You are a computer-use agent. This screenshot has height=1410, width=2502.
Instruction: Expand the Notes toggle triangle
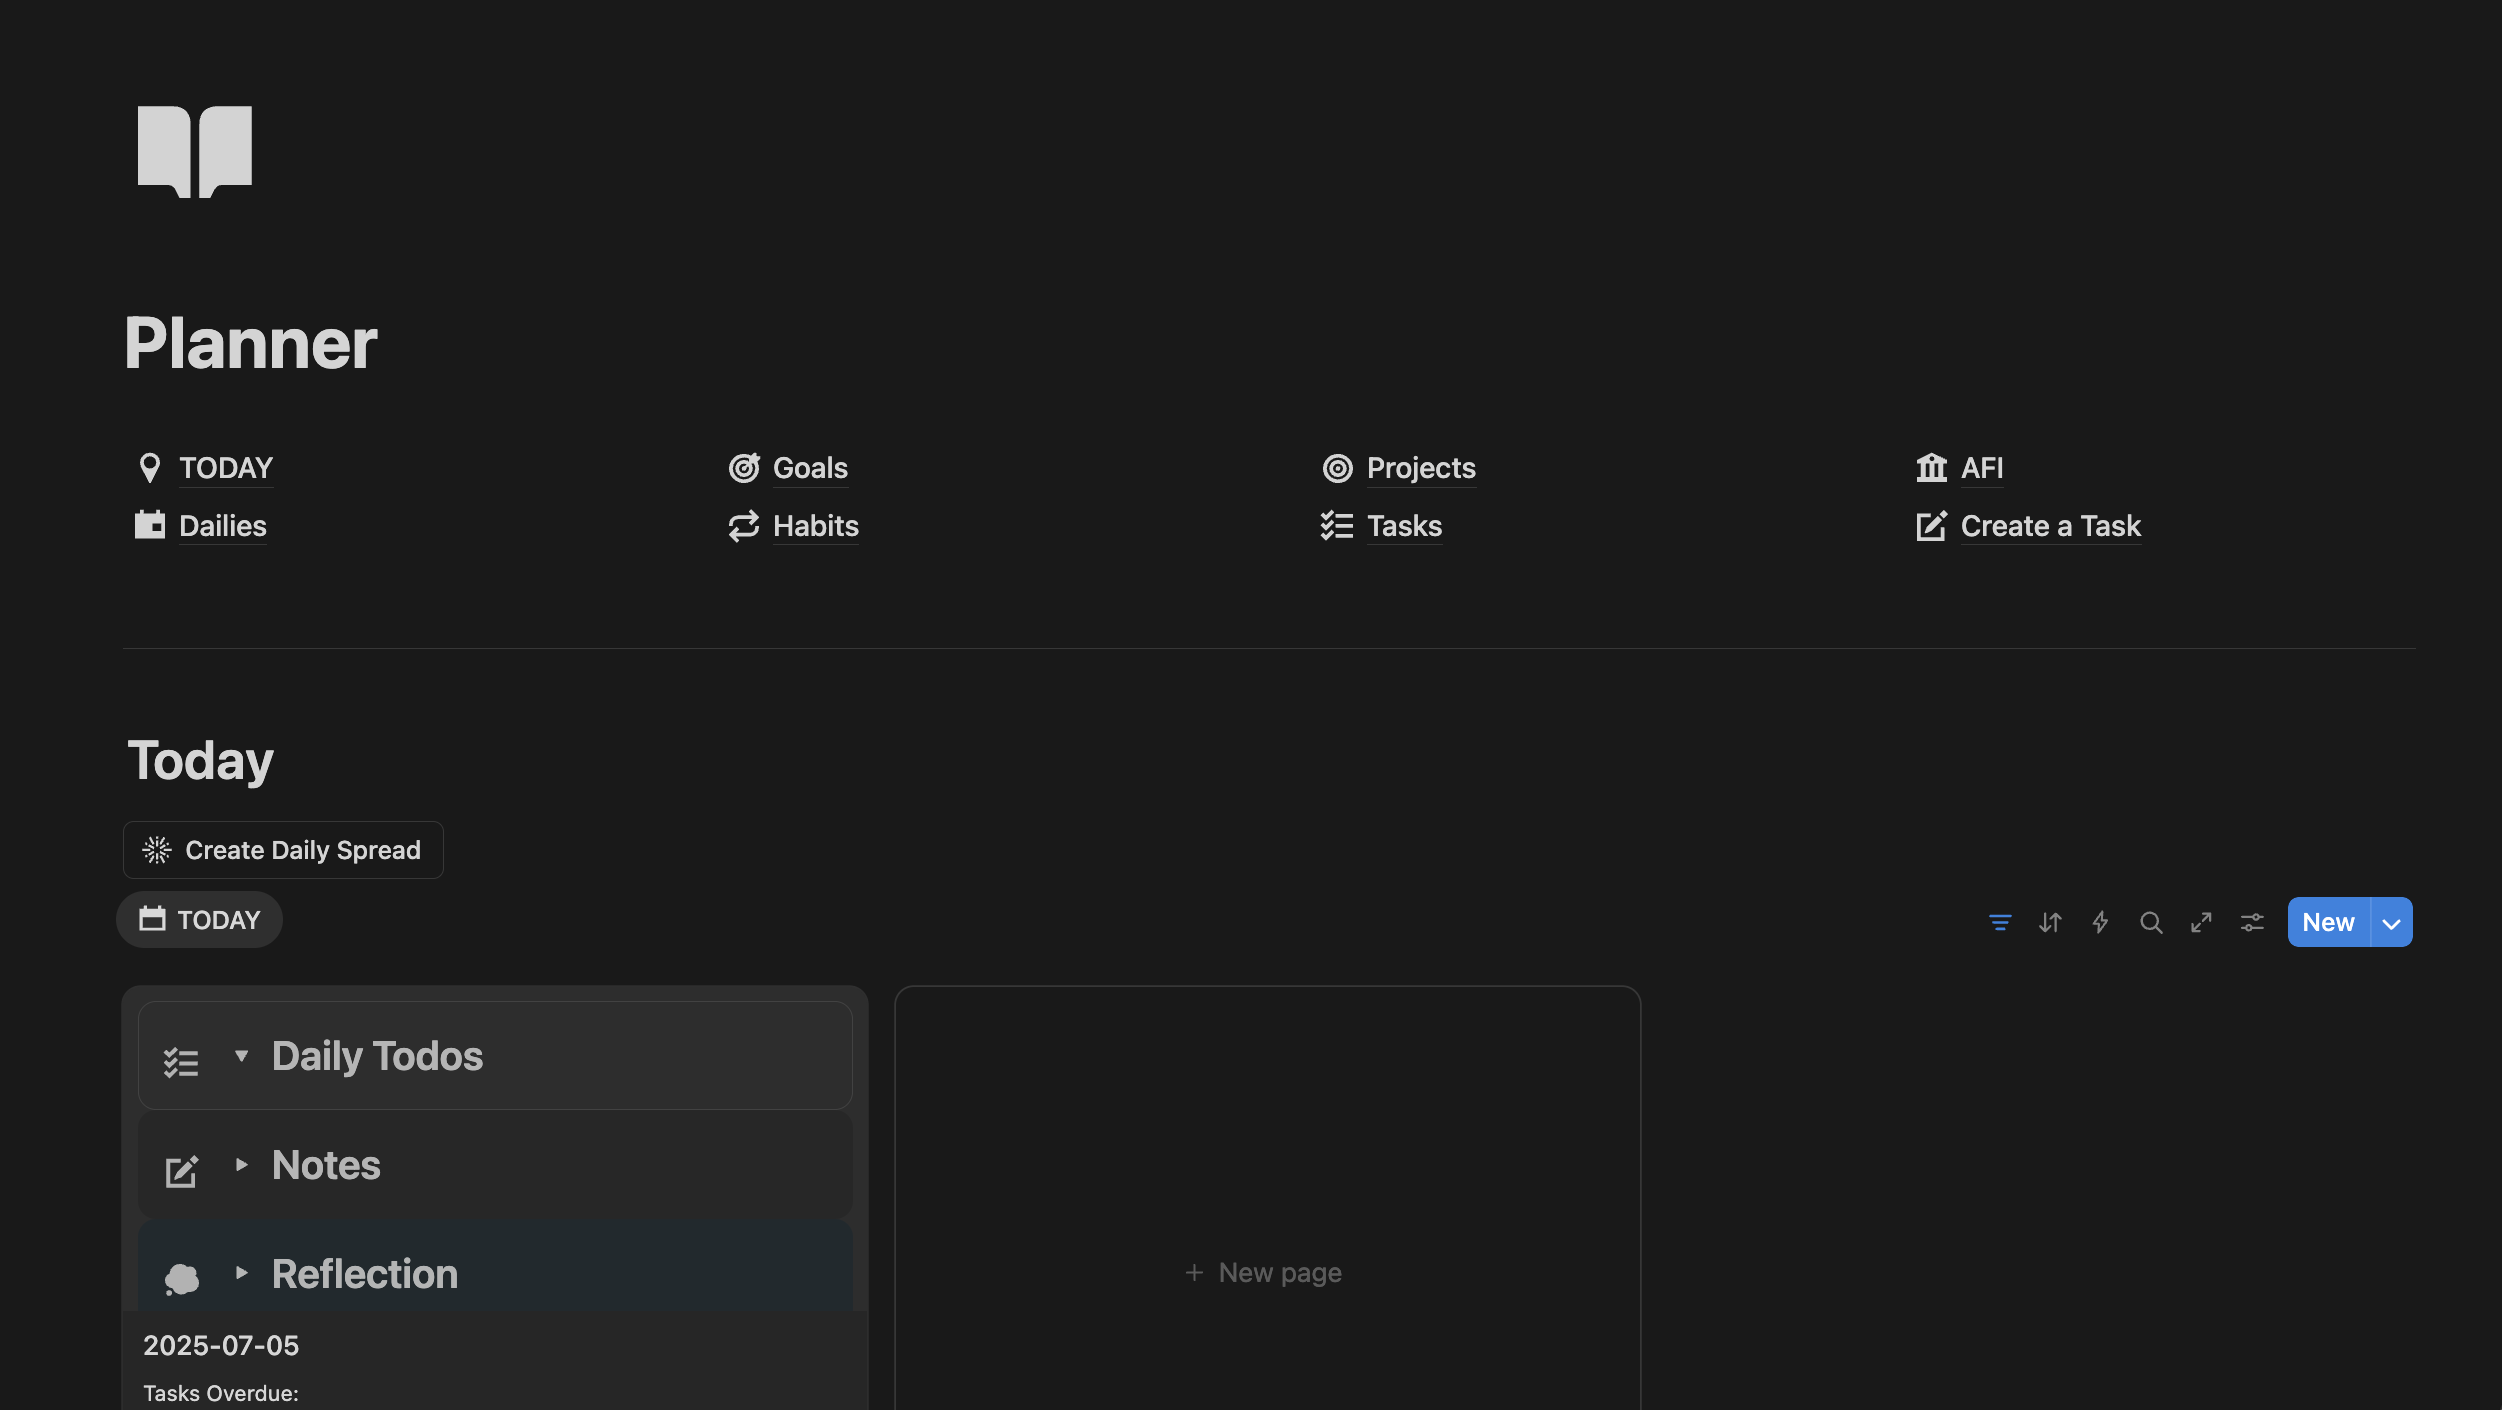coord(241,1164)
